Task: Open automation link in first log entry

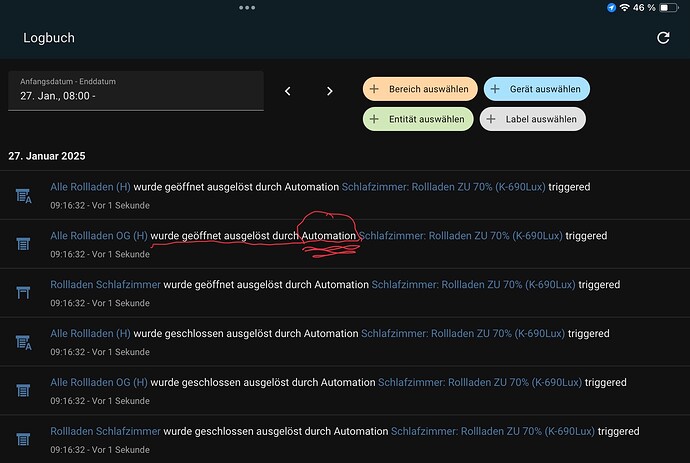Action: 444,187
